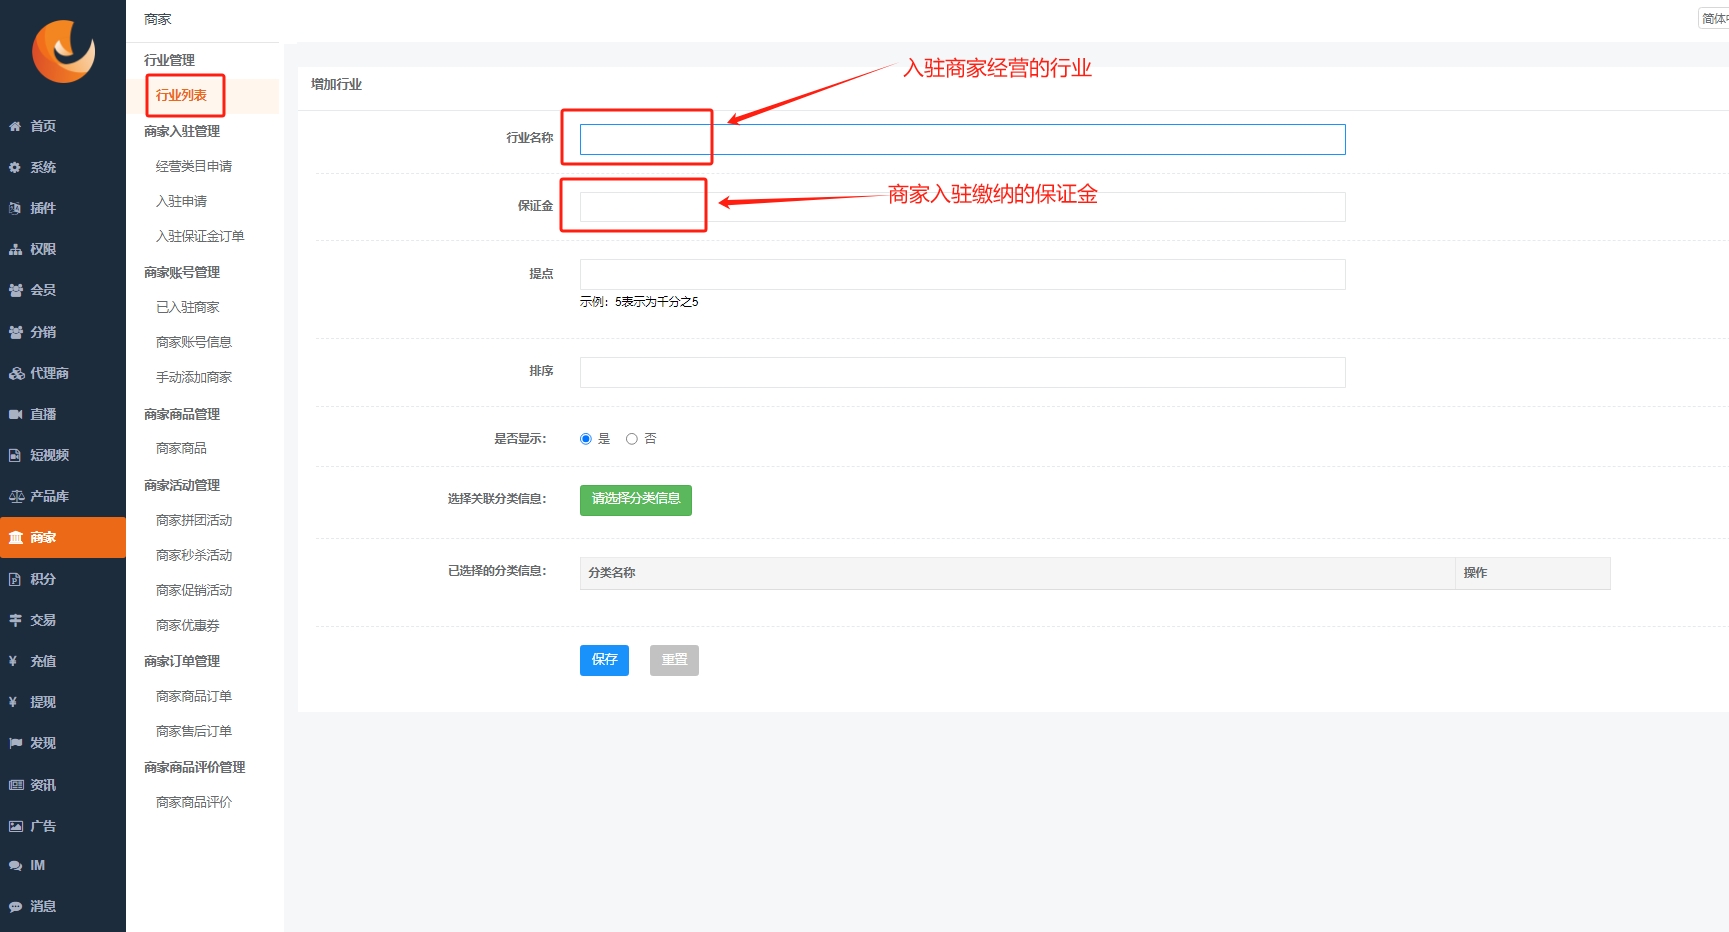1729x932 pixels.
Task: Click the blue 保存 button
Action: click(x=604, y=660)
